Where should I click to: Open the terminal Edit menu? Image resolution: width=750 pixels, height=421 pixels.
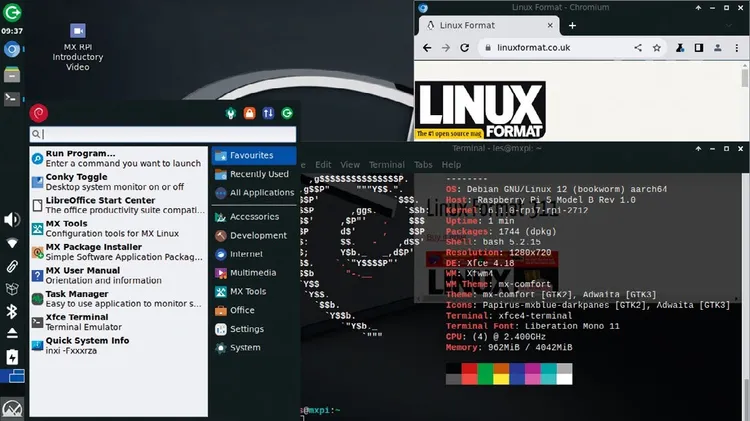point(323,165)
